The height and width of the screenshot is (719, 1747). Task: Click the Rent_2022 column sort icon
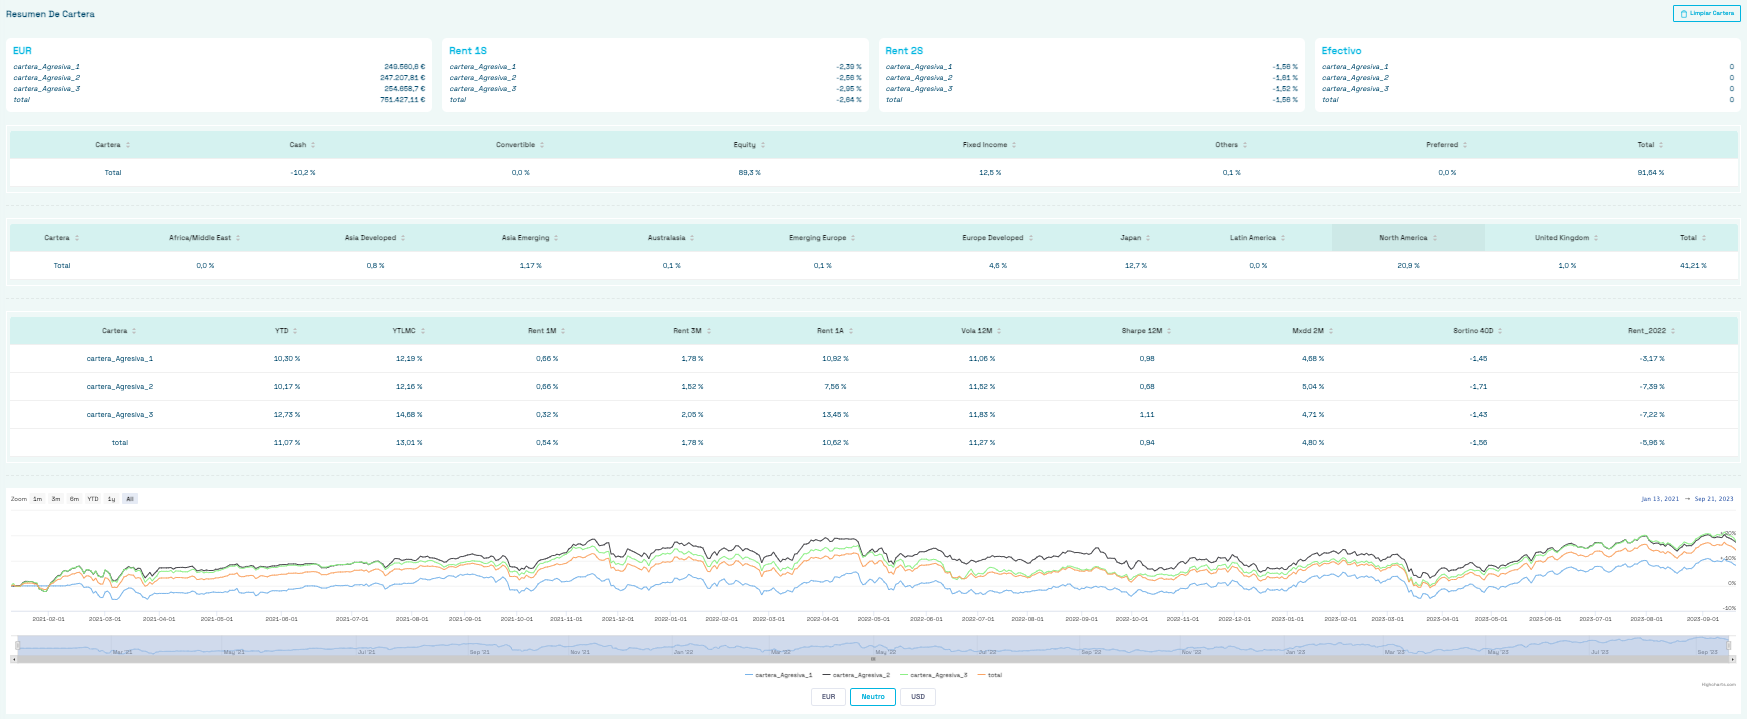[x=1673, y=331]
